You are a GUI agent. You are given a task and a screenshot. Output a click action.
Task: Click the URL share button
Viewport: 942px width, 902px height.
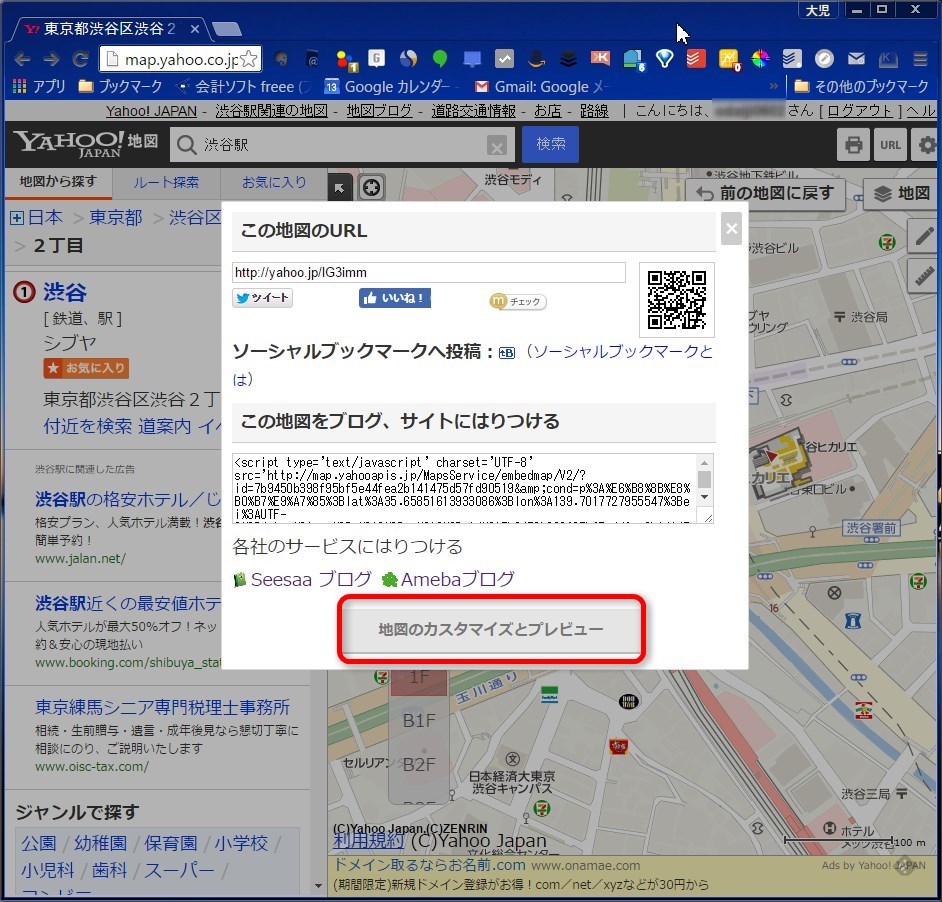[890, 145]
